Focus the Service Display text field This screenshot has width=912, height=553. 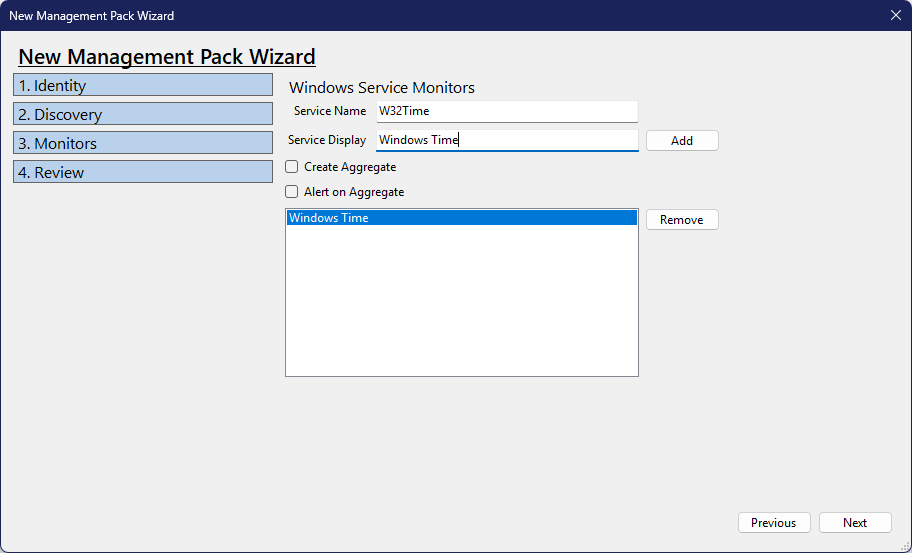(506, 140)
